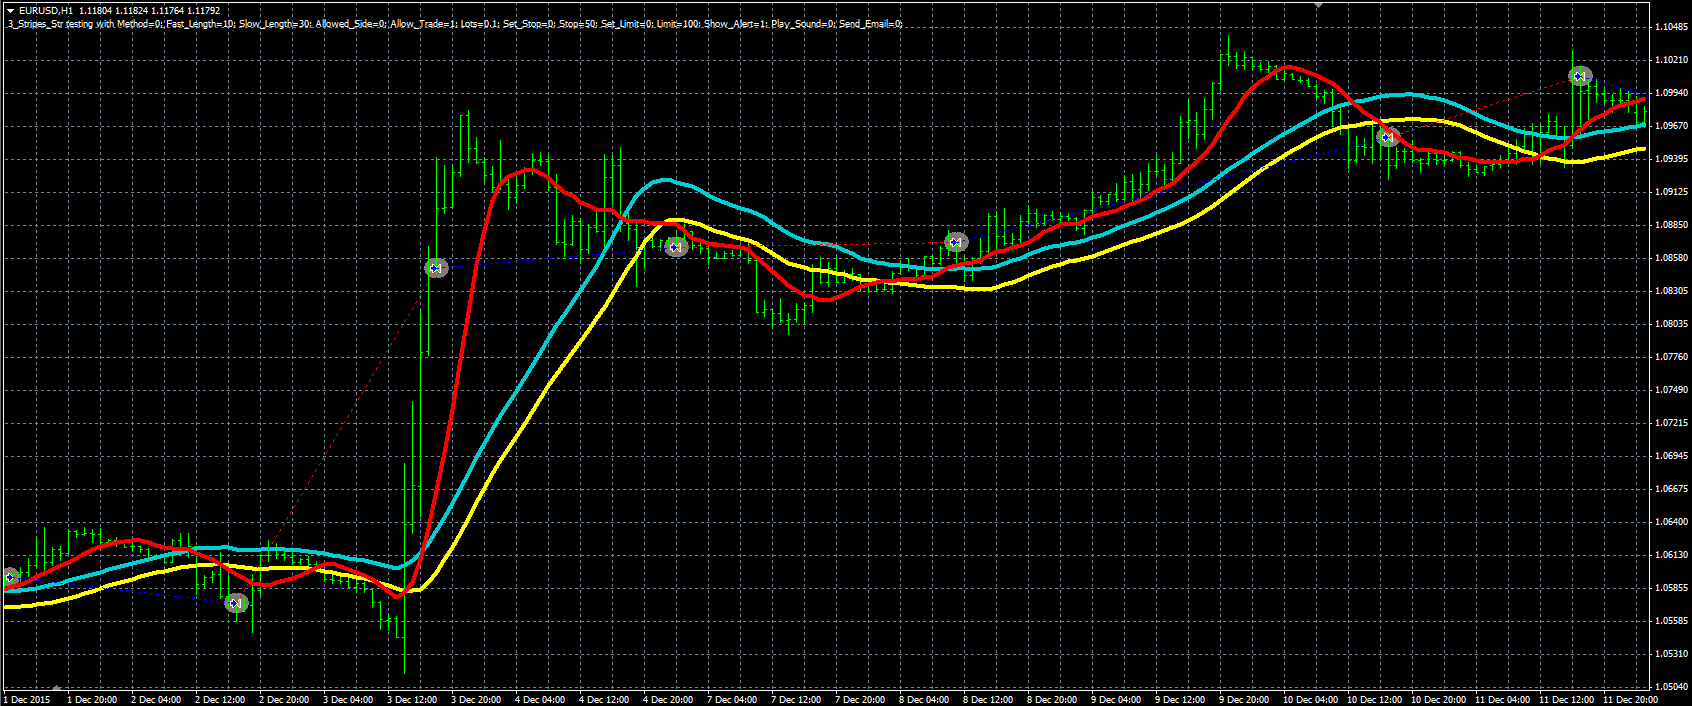This screenshot has height=706, width=1692.
Task: Click the 1.07215 price scale label
Action: tap(1672, 423)
